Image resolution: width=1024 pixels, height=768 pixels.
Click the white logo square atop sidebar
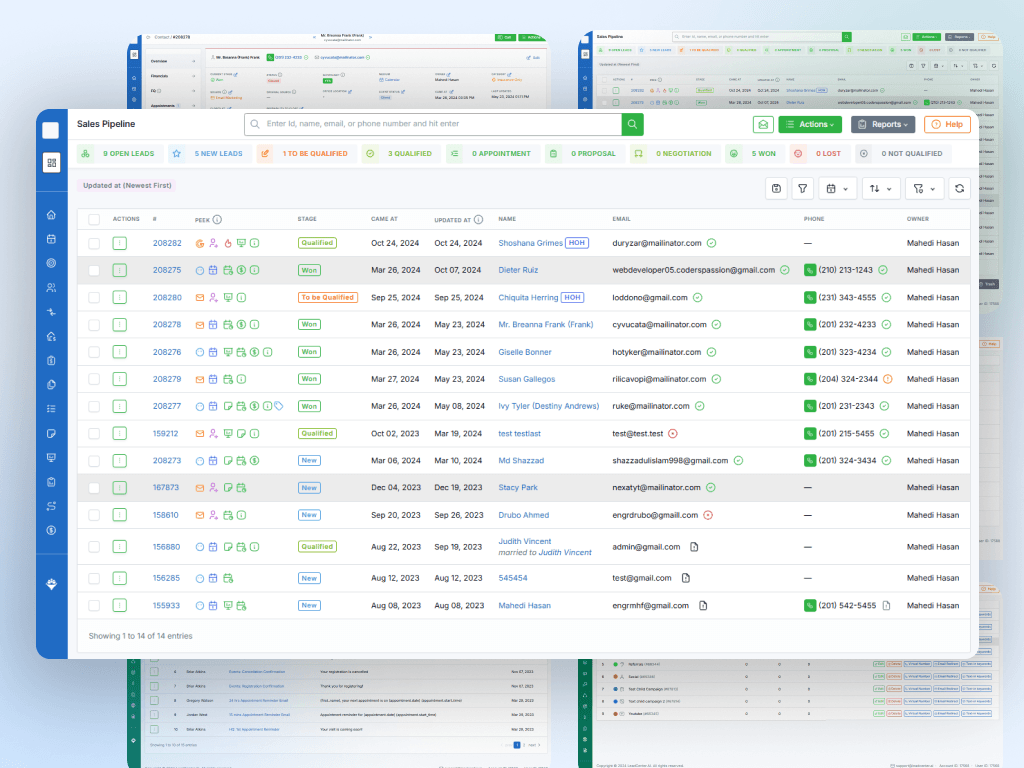tap(51, 131)
